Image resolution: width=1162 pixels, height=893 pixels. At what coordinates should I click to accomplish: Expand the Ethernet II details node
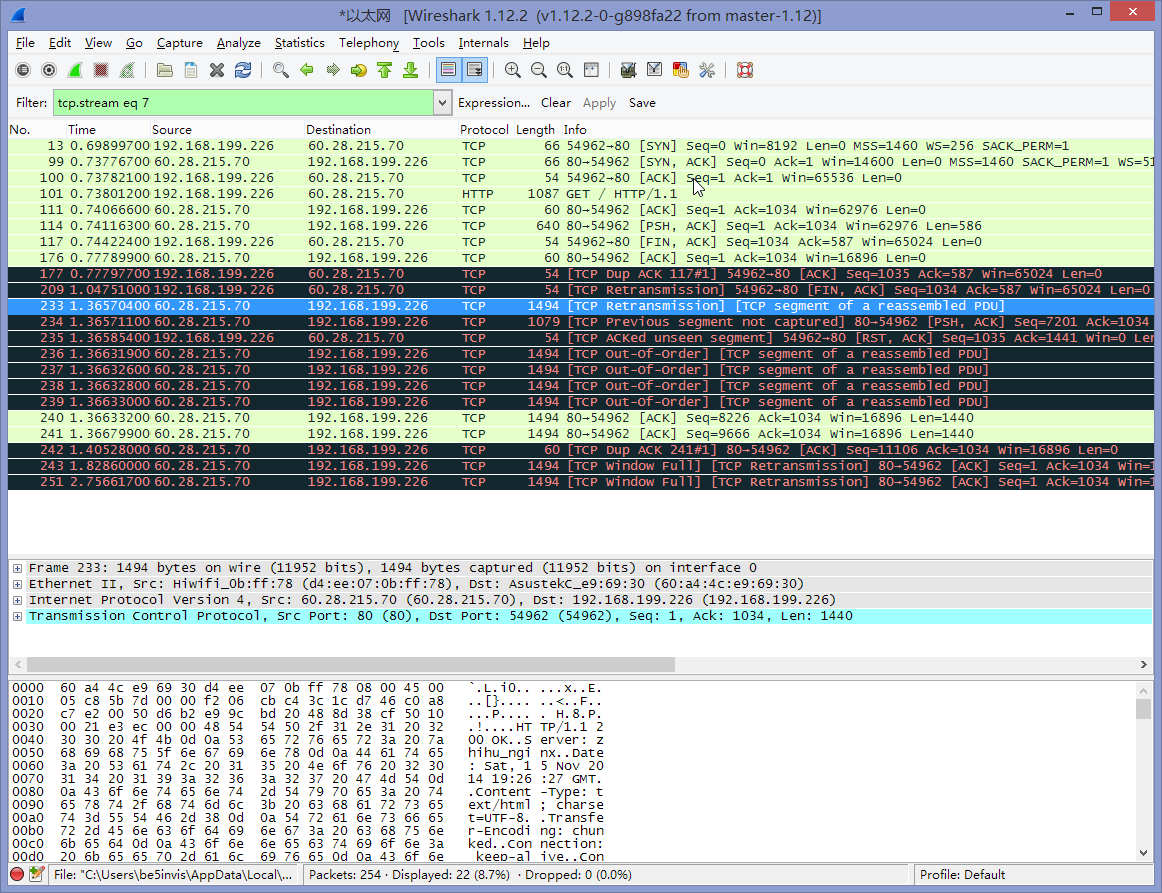tap(17, 585)
